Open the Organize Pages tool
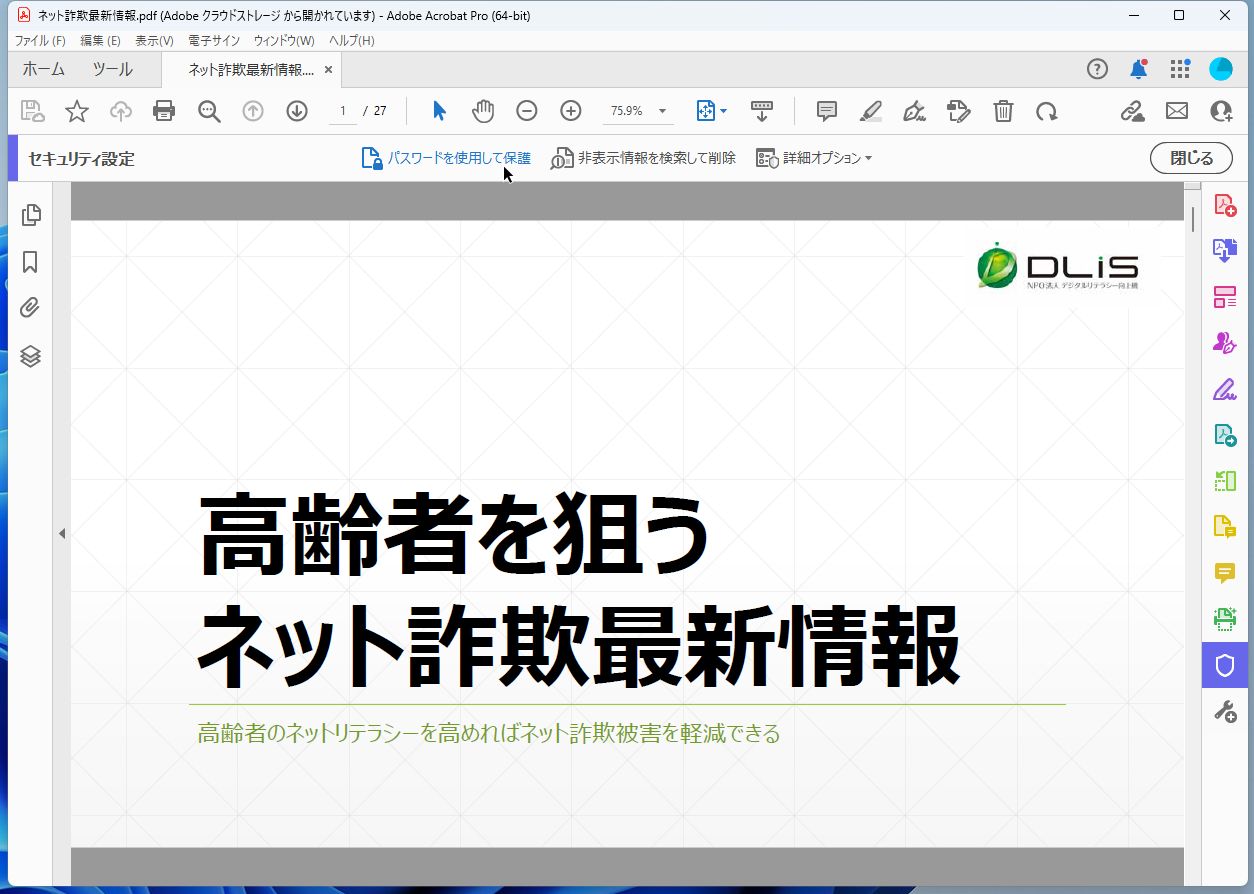 [1224, 296]
